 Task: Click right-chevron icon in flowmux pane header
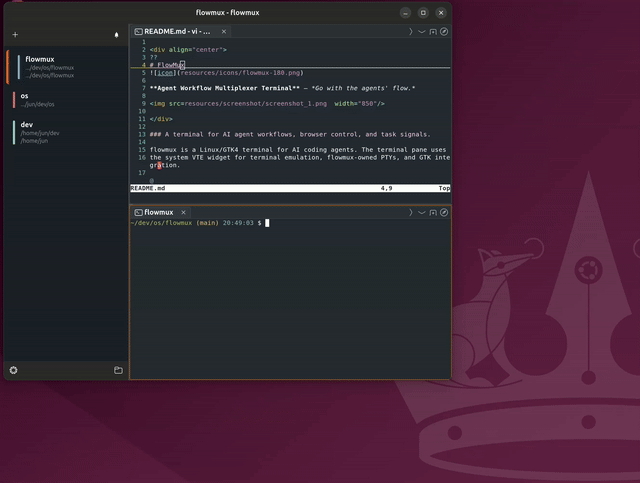point(411,212)
